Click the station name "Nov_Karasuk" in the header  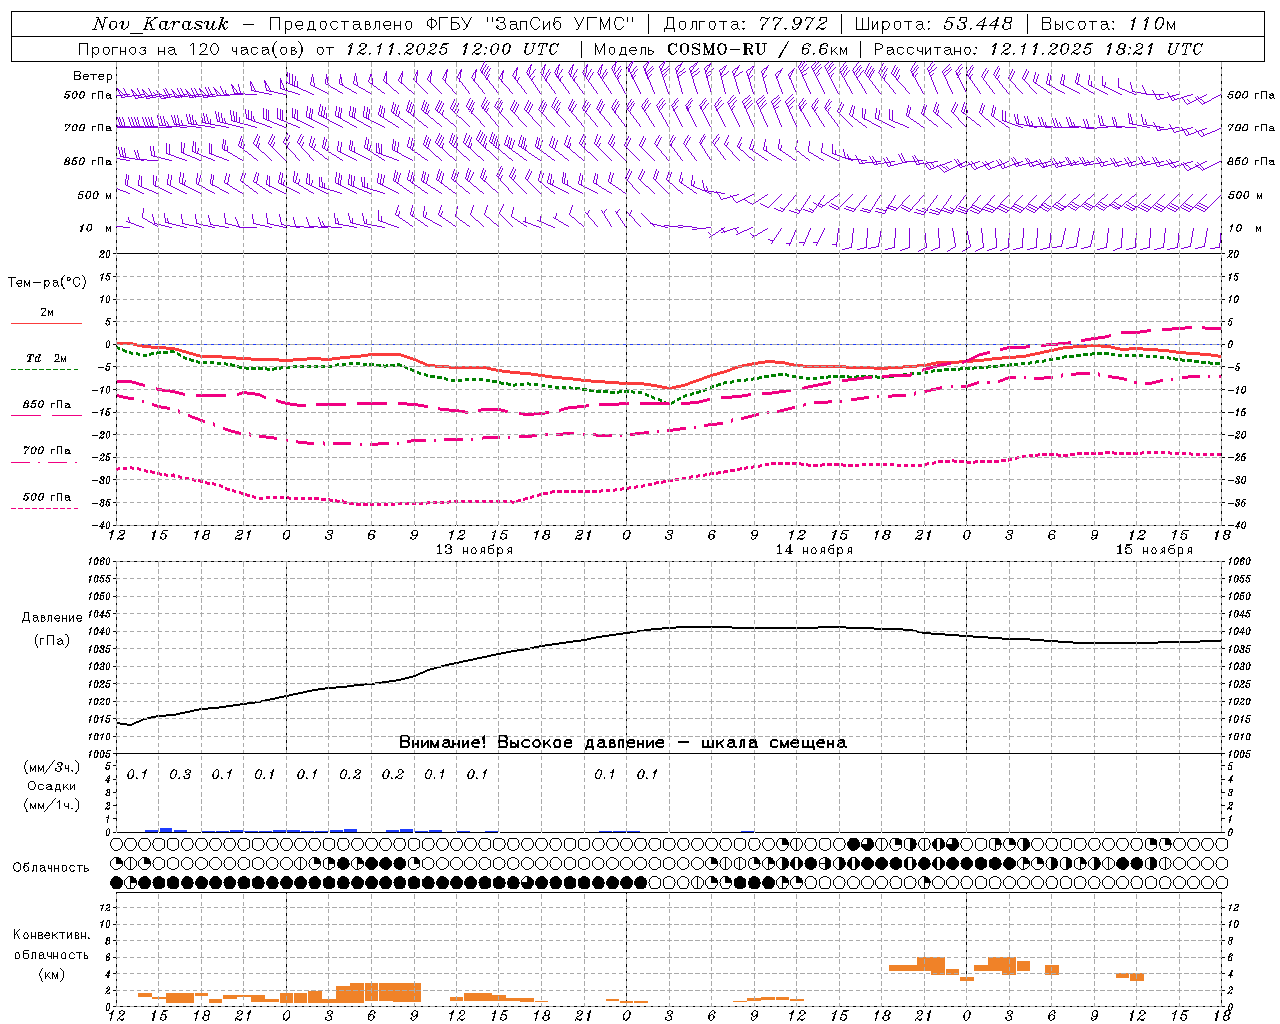[160, 24]
